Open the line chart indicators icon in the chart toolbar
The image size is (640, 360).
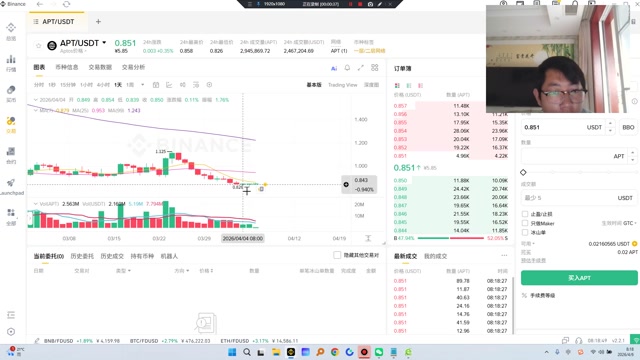coord(169,85)
